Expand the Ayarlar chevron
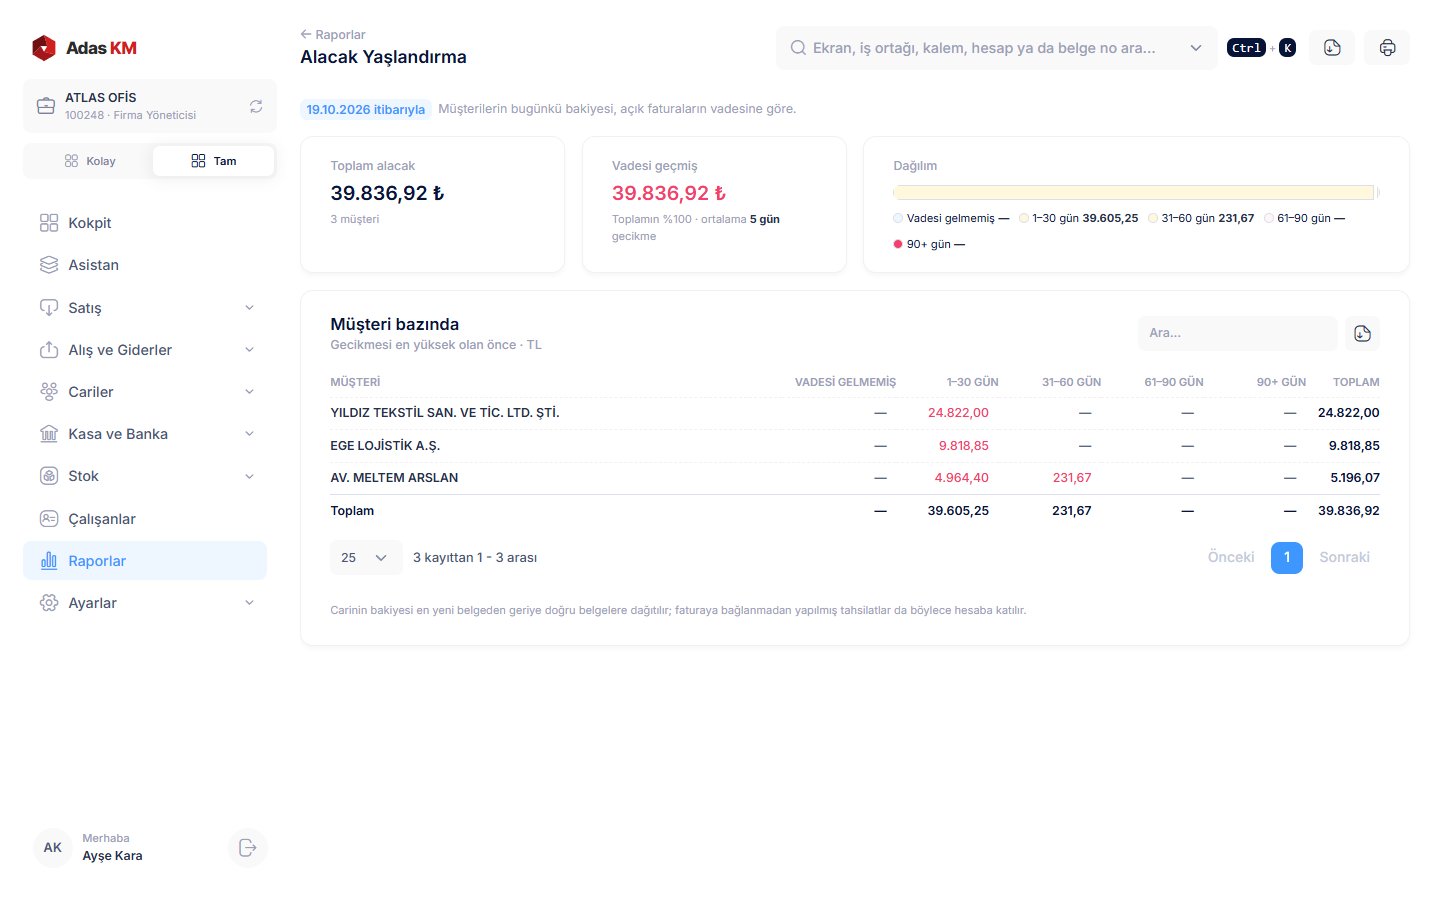 click(x=249, y=603)
